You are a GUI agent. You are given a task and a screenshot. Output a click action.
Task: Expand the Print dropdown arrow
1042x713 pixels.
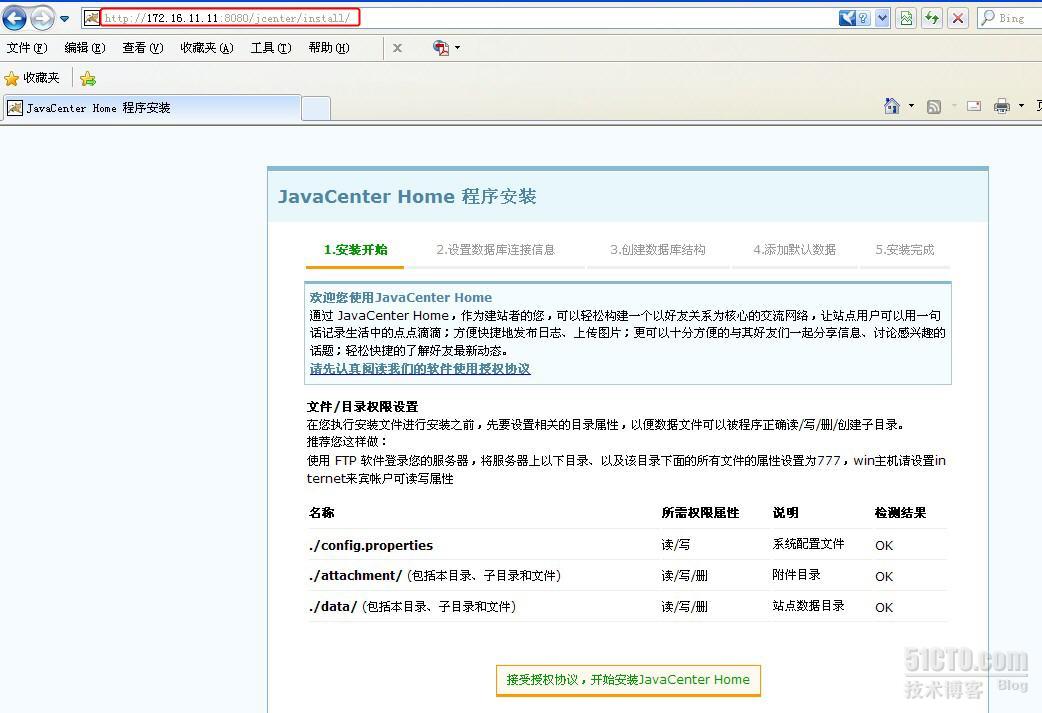pos(1021,106)
